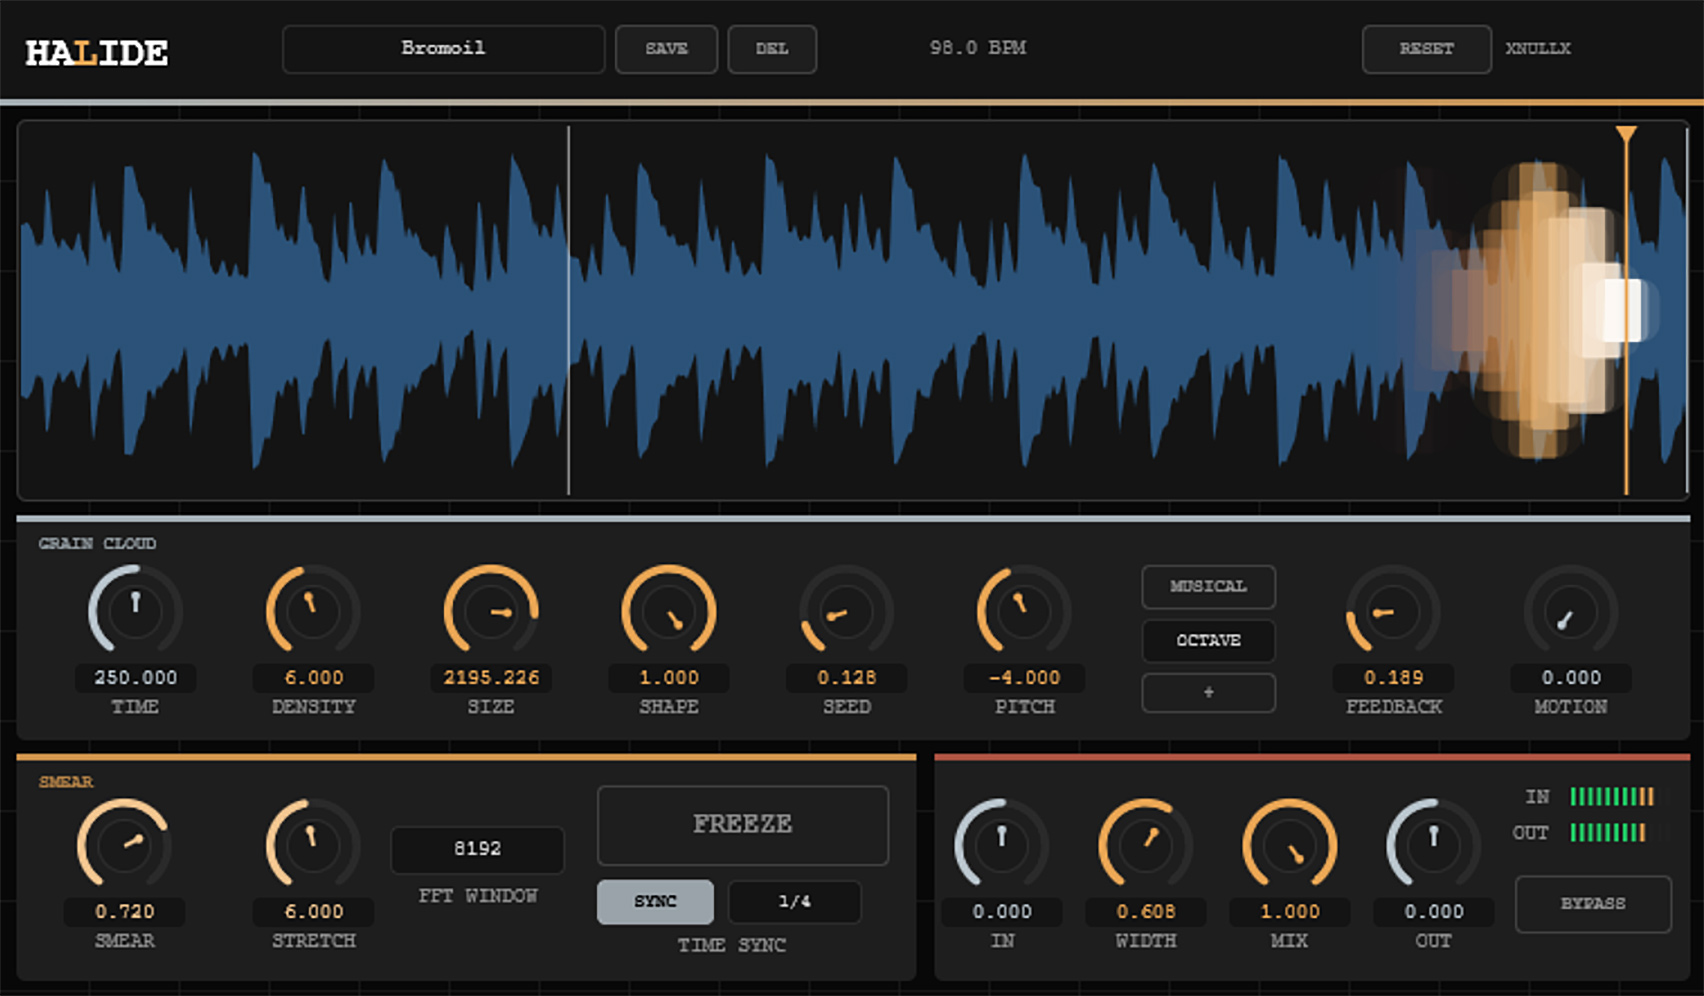The image size is (1704, 996).
Task: Click the TIME SYNC label
Action: pyautogui.click(x=731, y=945)
